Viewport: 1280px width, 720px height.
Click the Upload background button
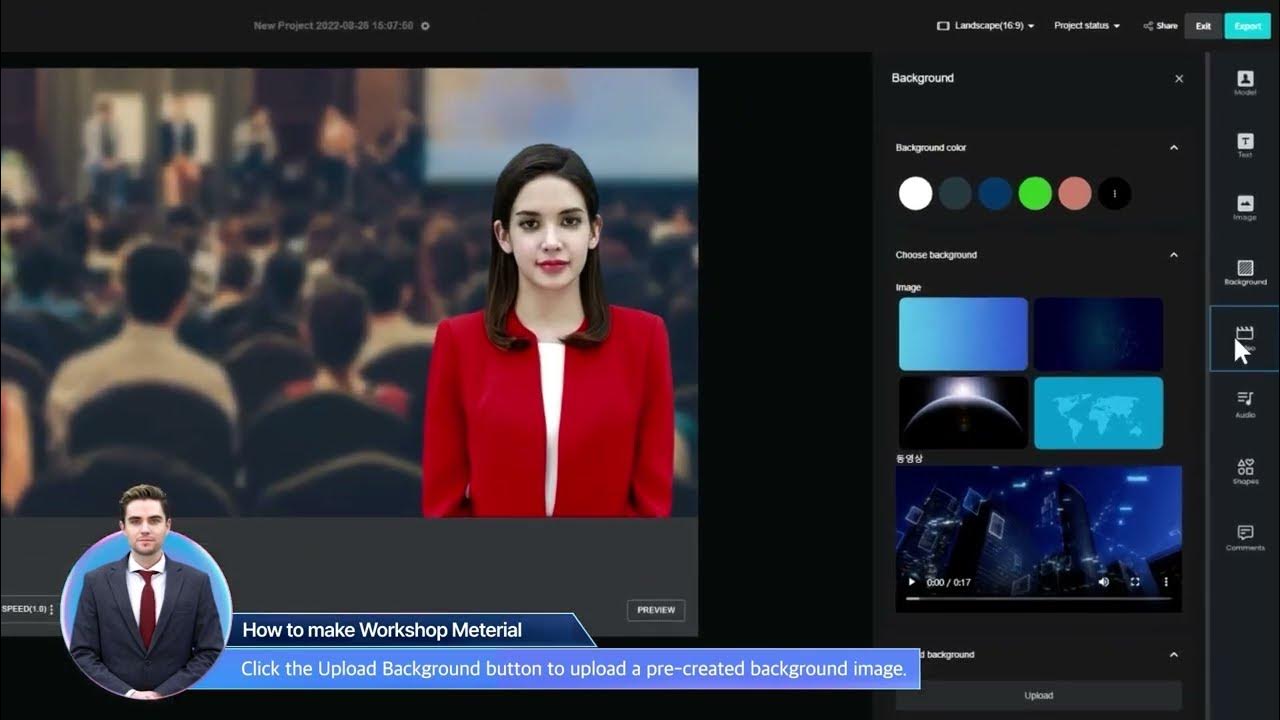(1038, 695)
